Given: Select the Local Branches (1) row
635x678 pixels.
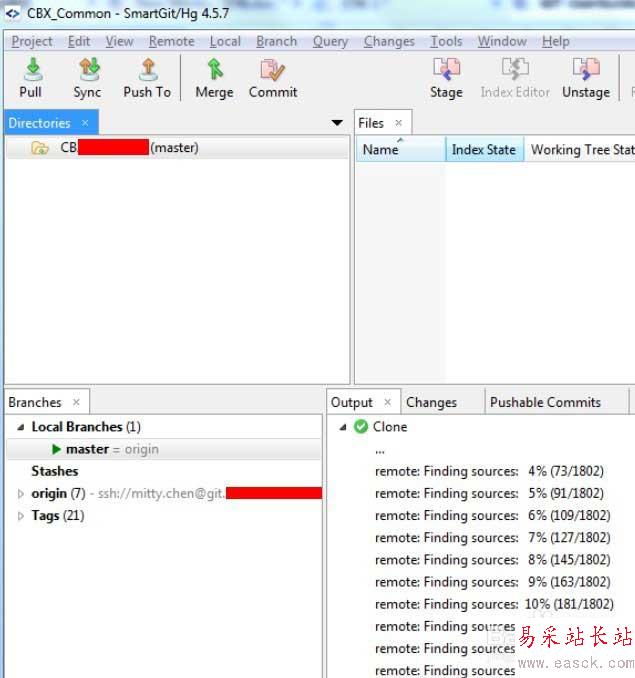Looking at the screenshot, I should pos(164,427).
